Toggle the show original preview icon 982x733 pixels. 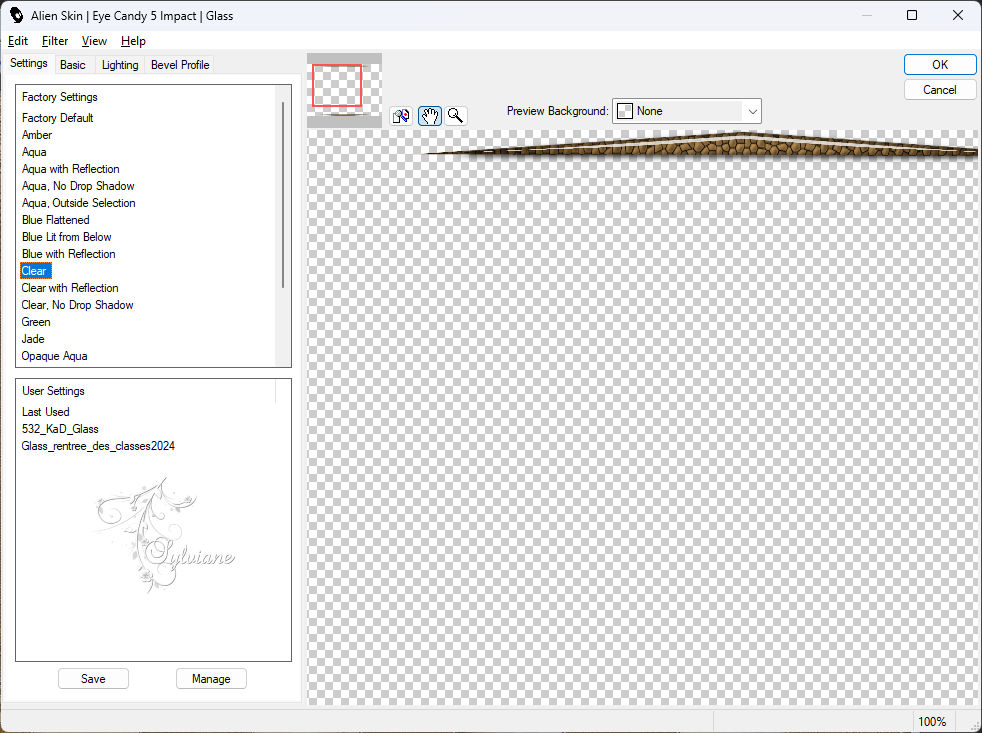(x=401, y=116)
